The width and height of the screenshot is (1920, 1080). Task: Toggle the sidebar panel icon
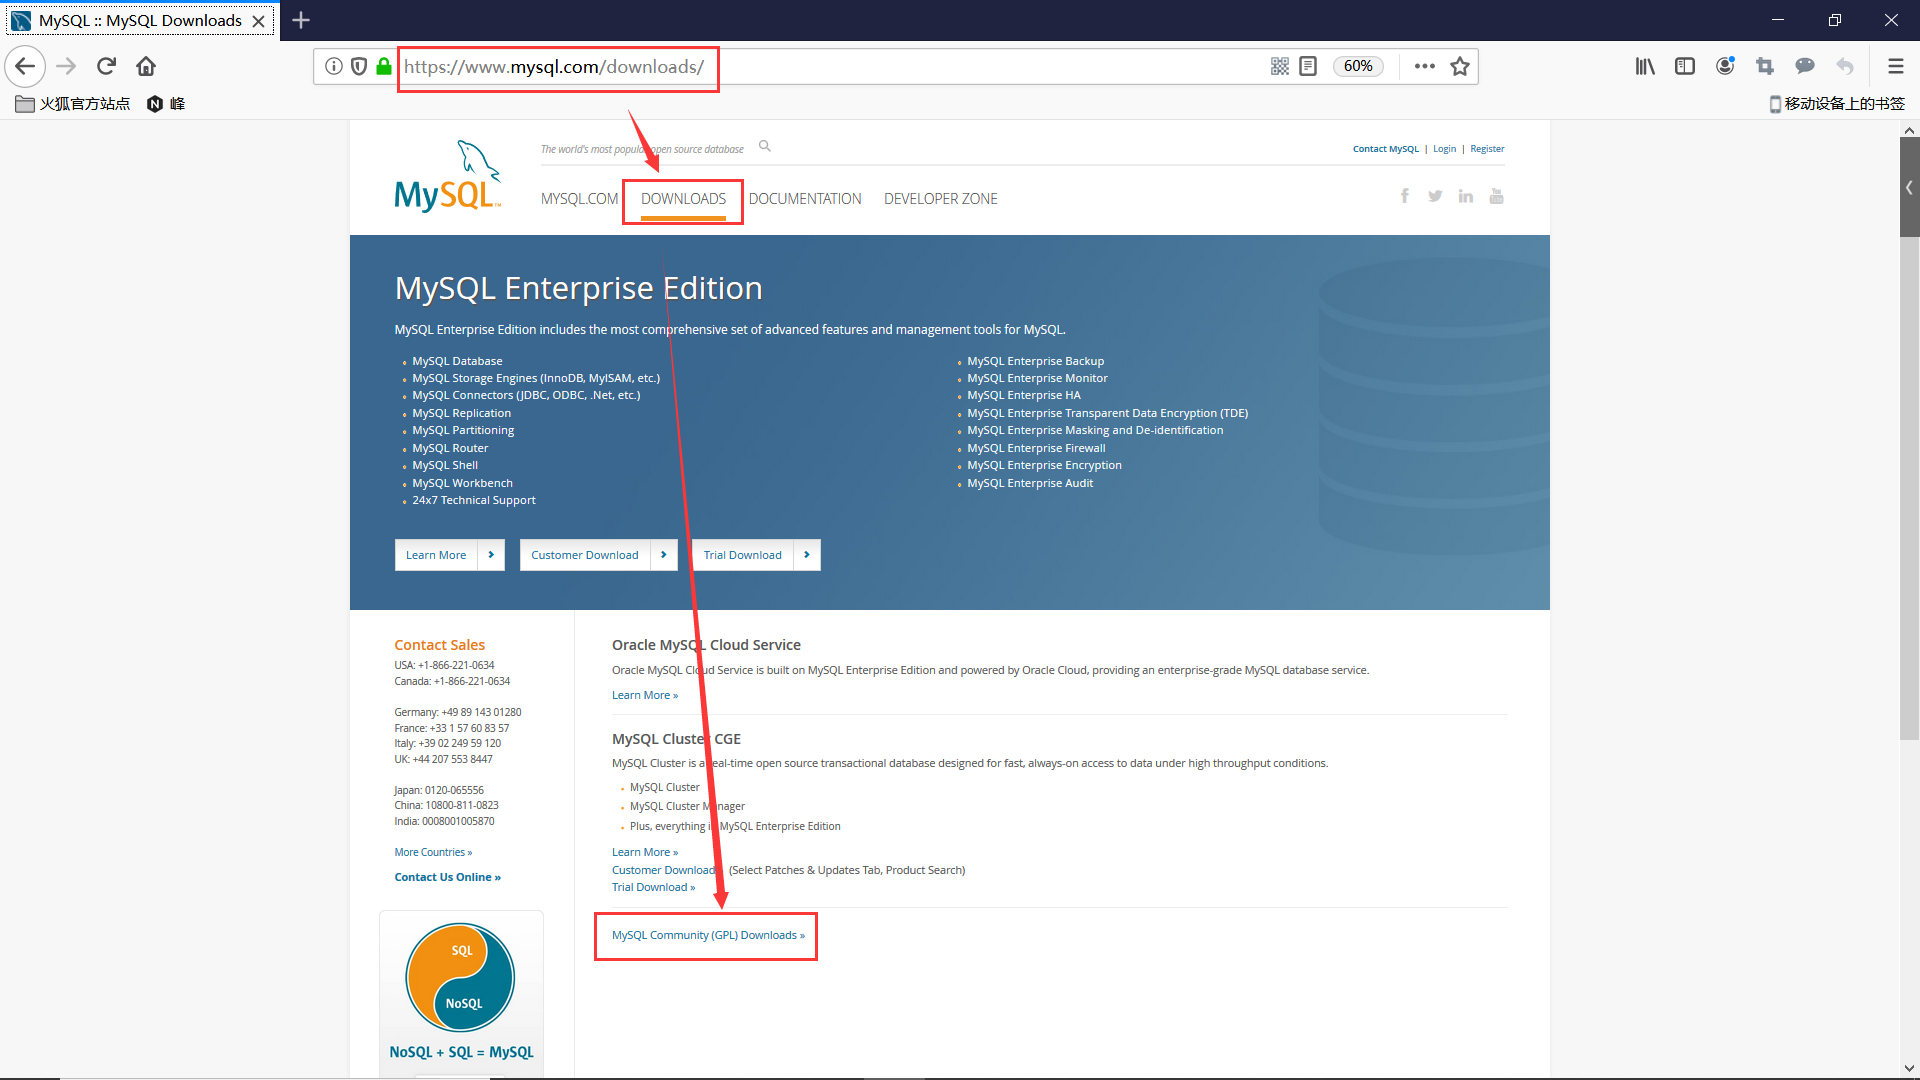pos(1685,66)
